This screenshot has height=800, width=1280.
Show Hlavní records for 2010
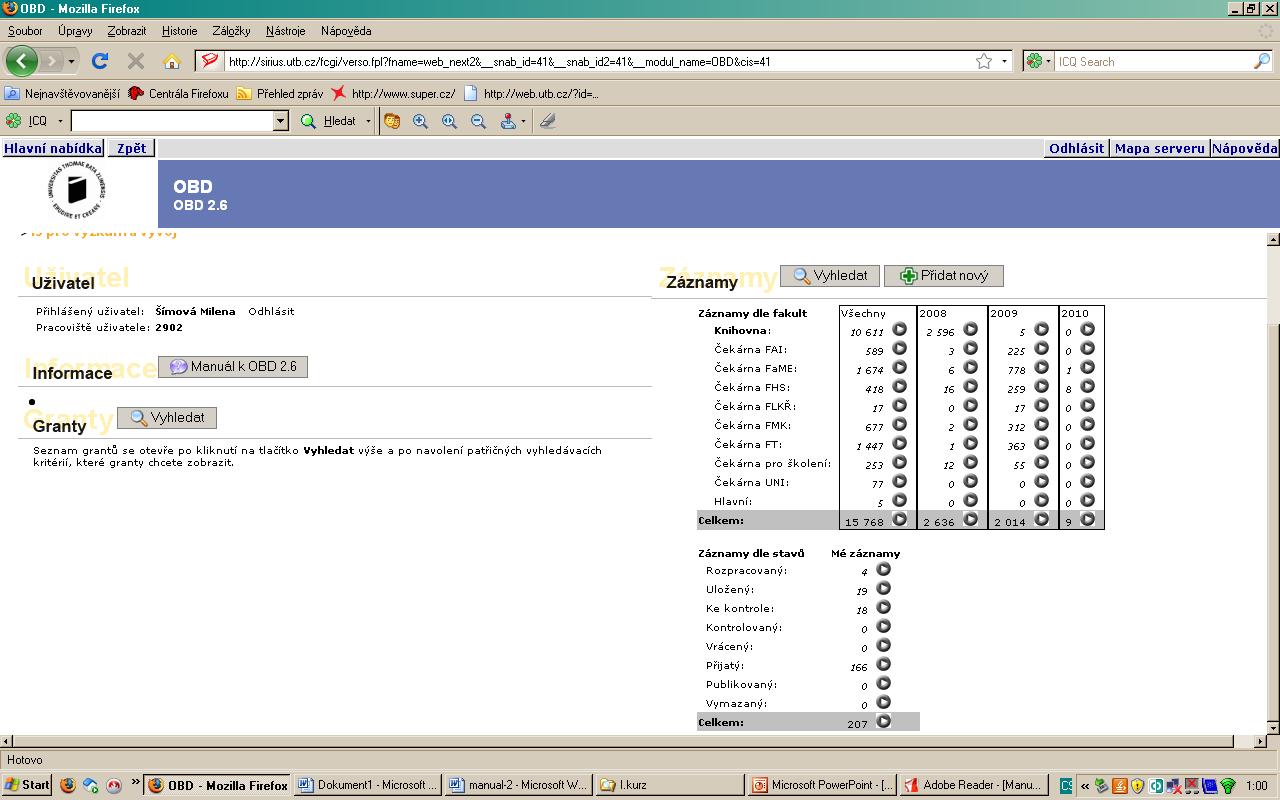coord(1087,500)
